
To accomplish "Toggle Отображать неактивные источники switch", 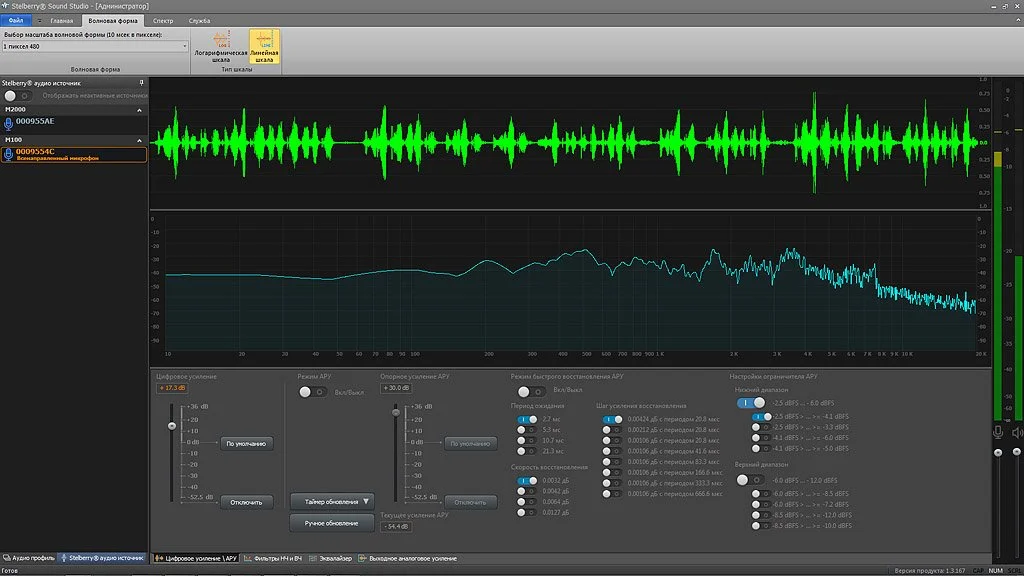I will pos(17,96).
